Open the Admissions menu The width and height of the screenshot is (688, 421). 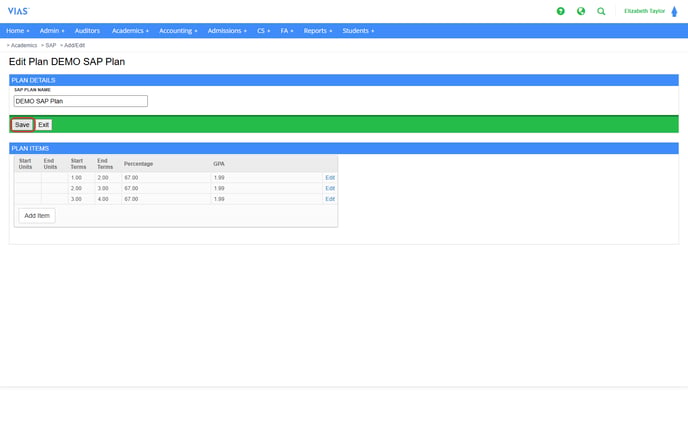pos(227,31)
